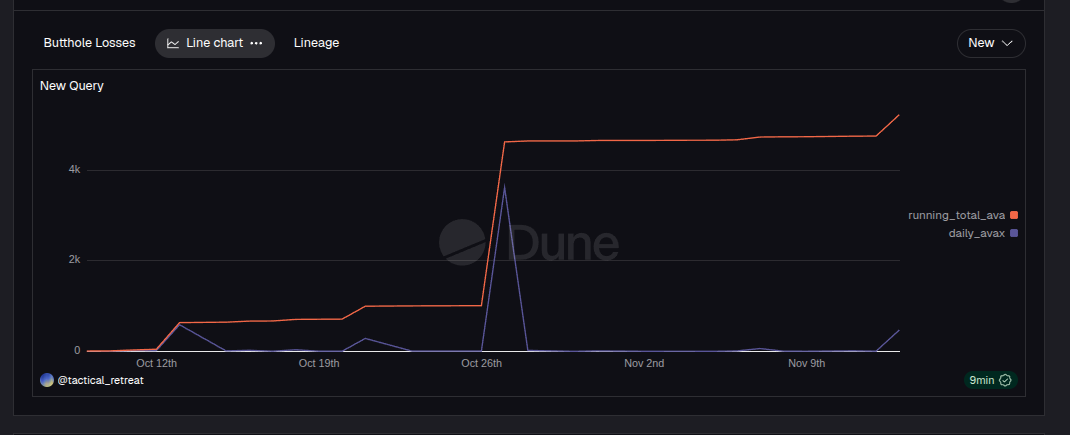The width and height of the screenshot is (1070, 435).
Task: Click the Oct 12th axis label
Action: tap(157, 363)
